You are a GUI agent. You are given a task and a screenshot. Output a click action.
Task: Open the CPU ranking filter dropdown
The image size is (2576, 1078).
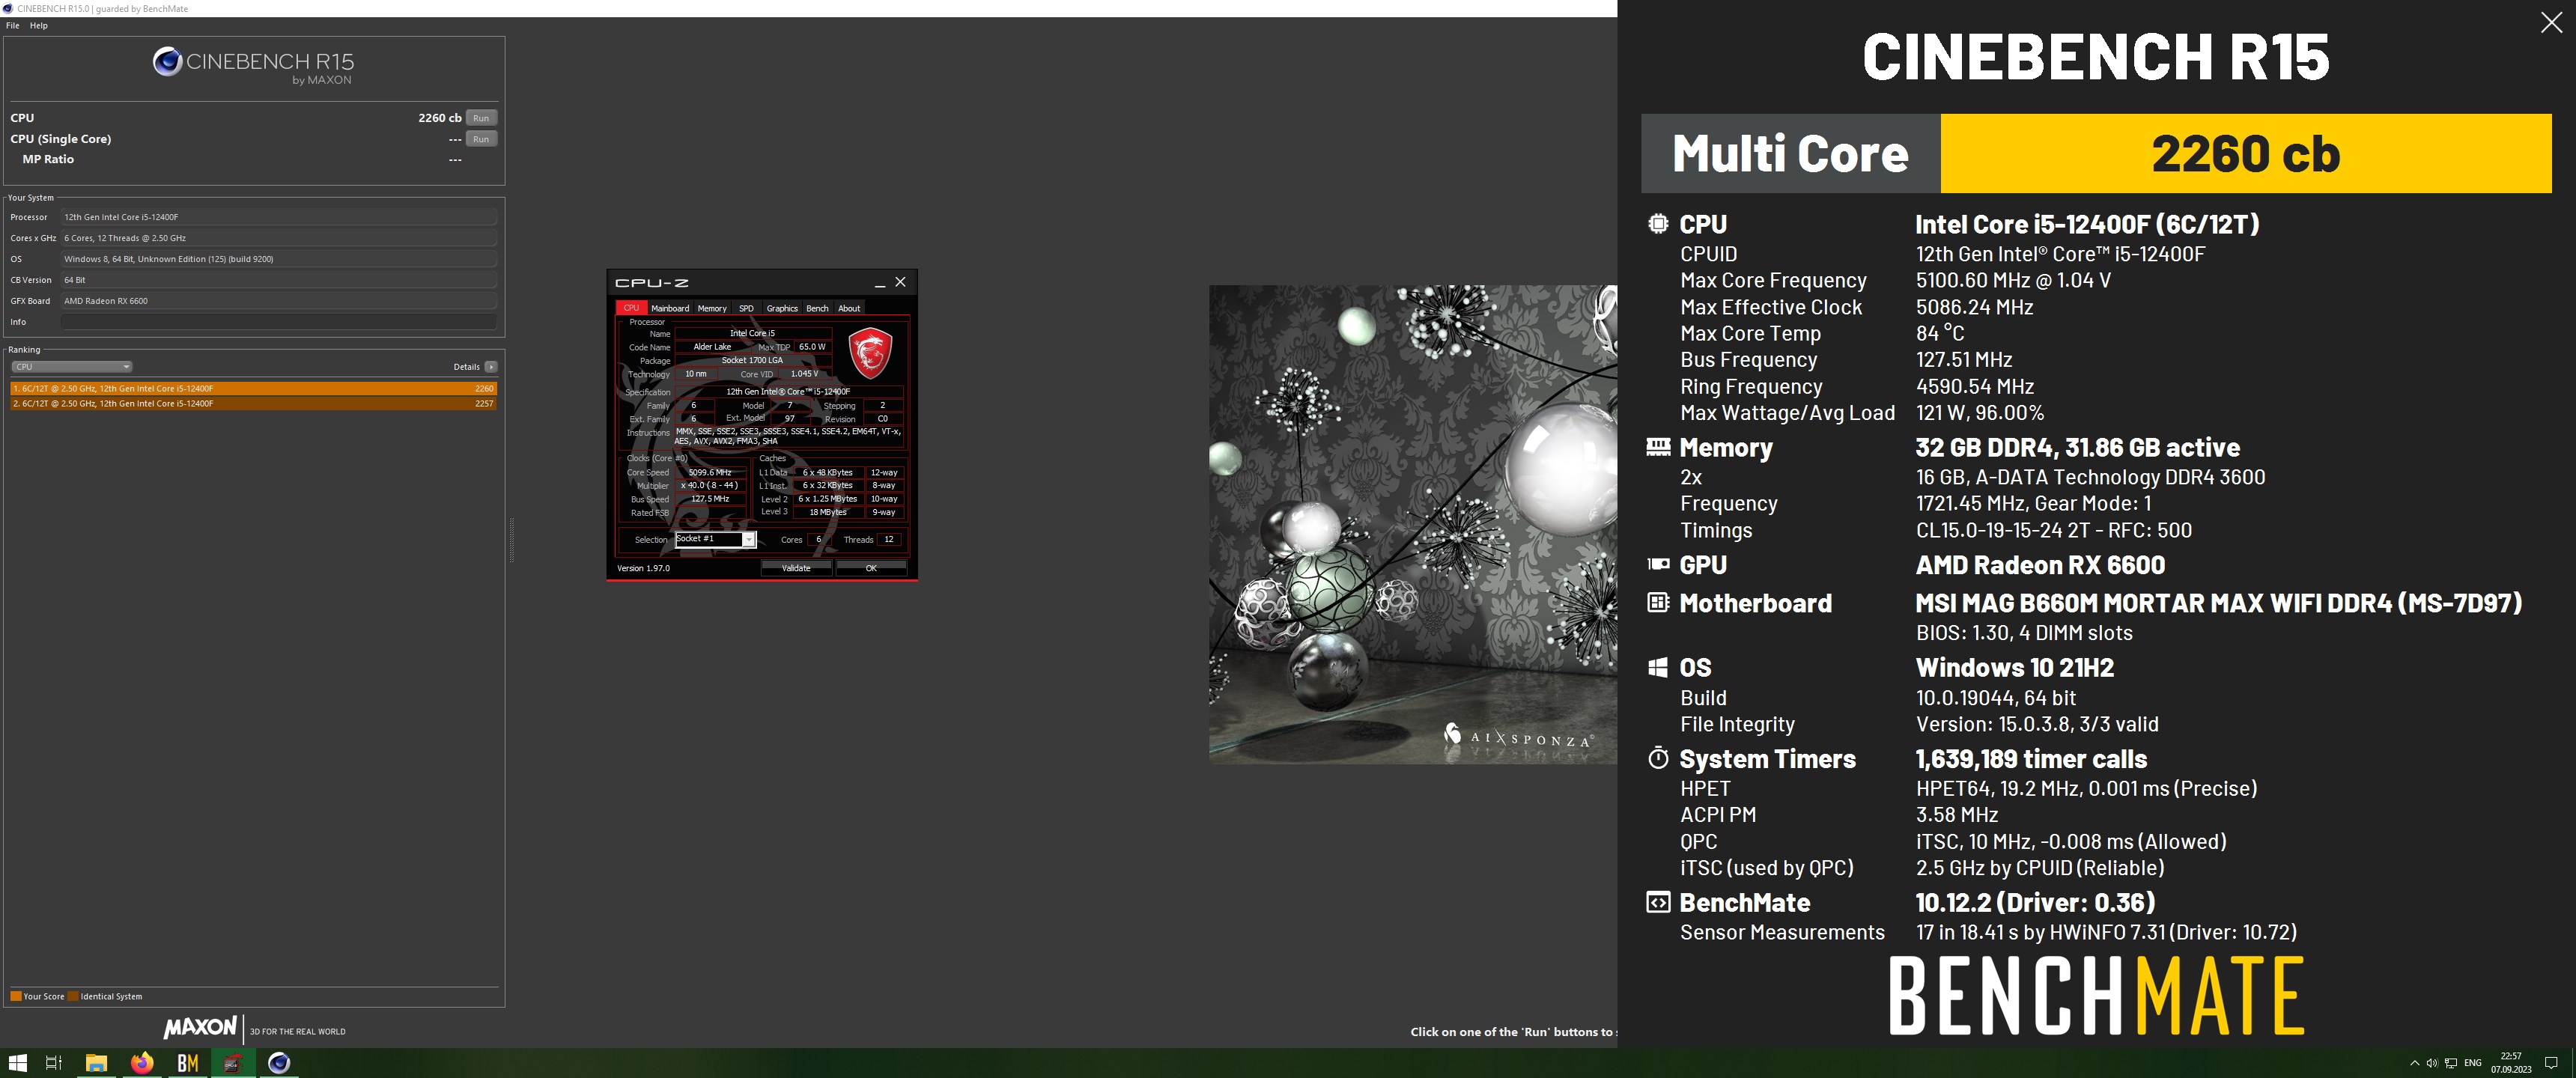[x=71, y=367]
